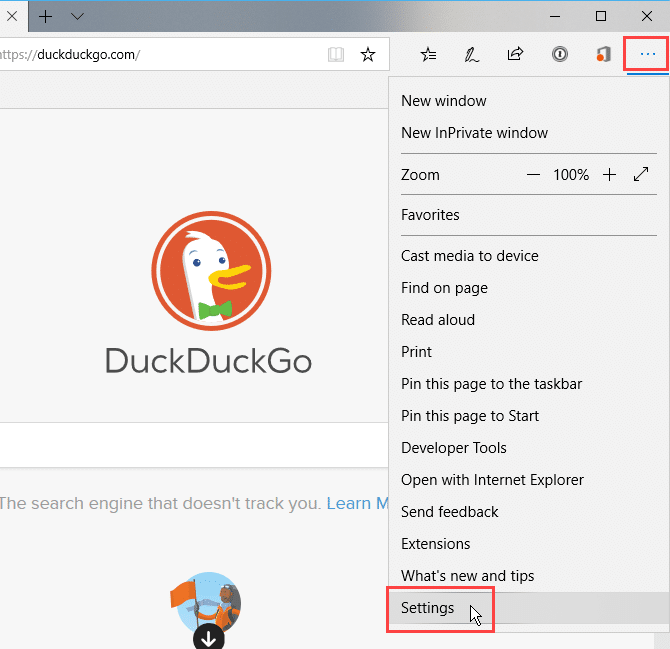Click the Add notes pen icon
Image resolution: width=670 pixels, height=649 pixels.
pyautogui.click(x=472, y=55)
